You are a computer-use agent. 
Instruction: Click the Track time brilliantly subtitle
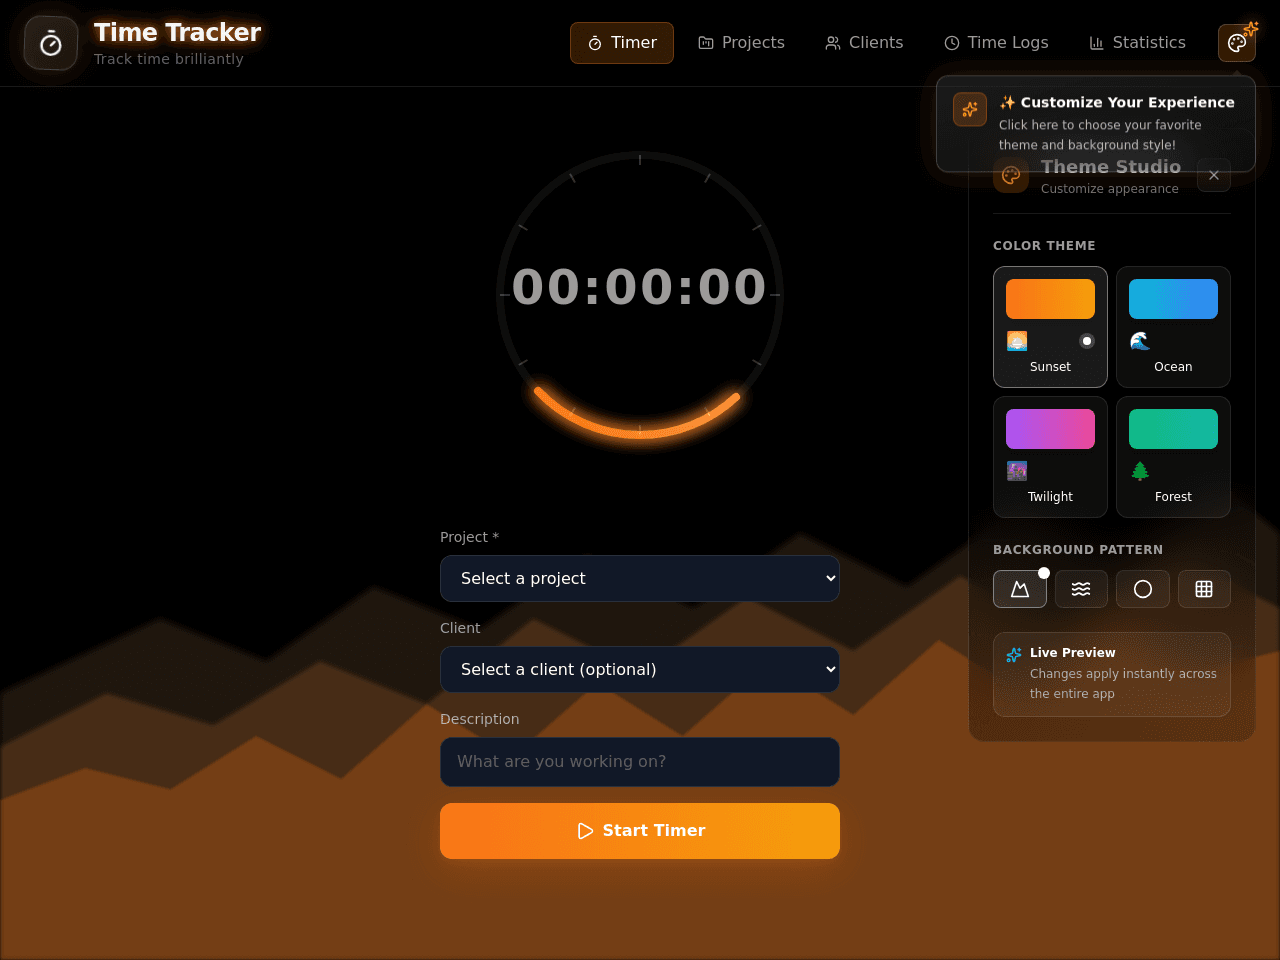(169, 59)
